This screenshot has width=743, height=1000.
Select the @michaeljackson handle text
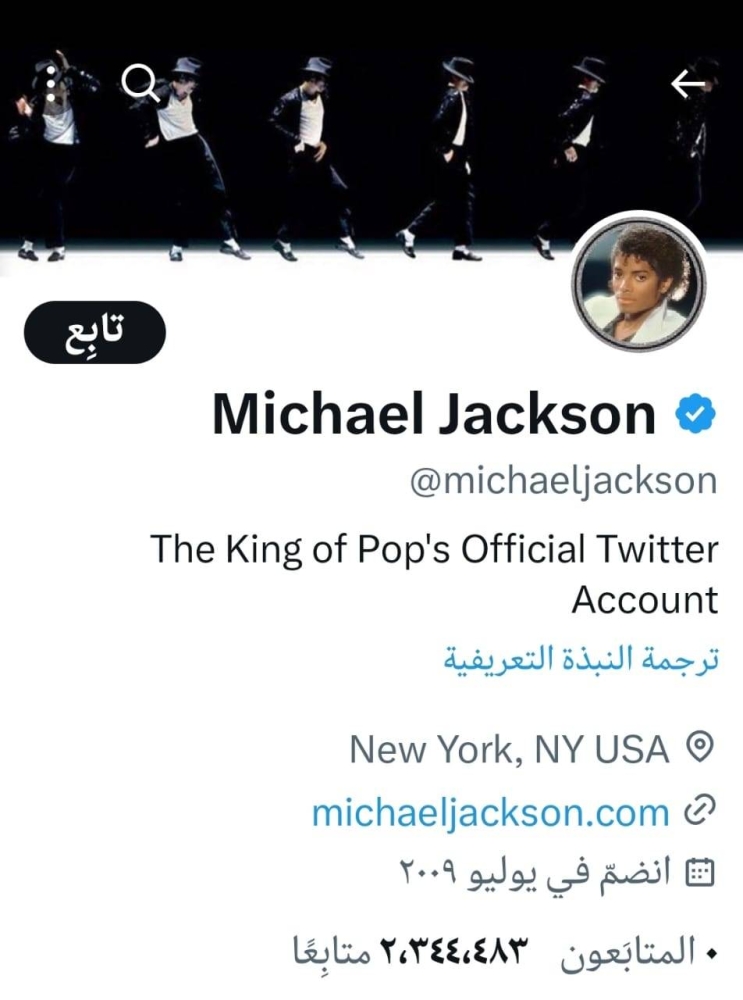(564, 481)
